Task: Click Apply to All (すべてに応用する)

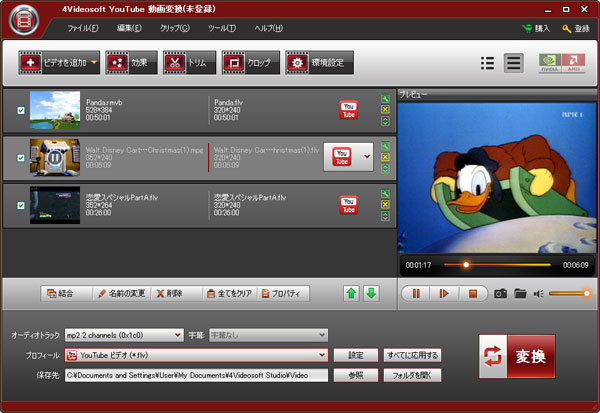Action: (412, 355)
